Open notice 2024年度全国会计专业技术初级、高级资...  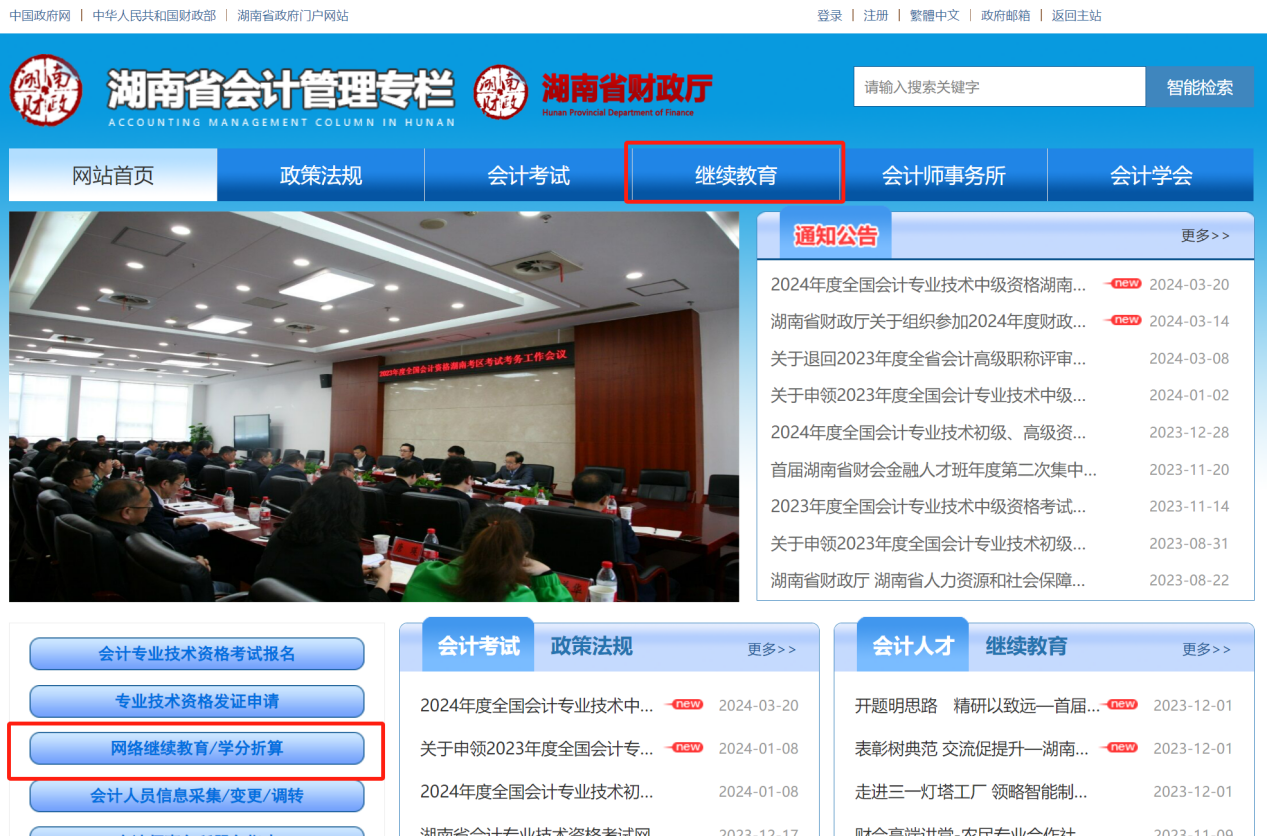point(928,433)
